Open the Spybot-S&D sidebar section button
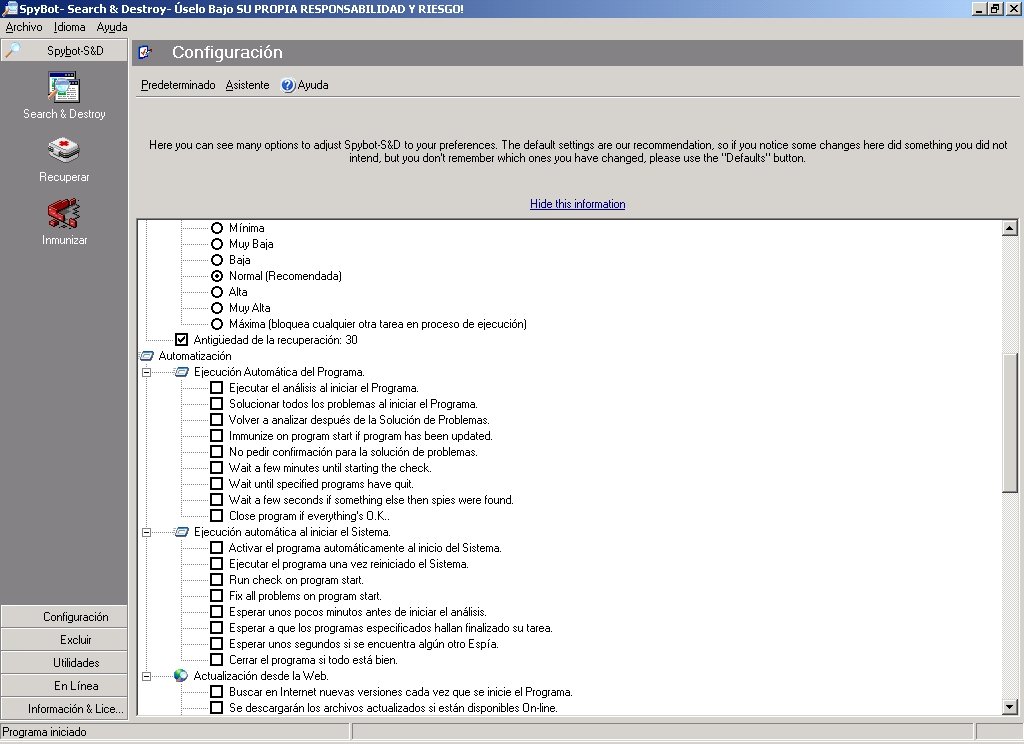The height and width of the screenshot is (744, 1024). 64,50
